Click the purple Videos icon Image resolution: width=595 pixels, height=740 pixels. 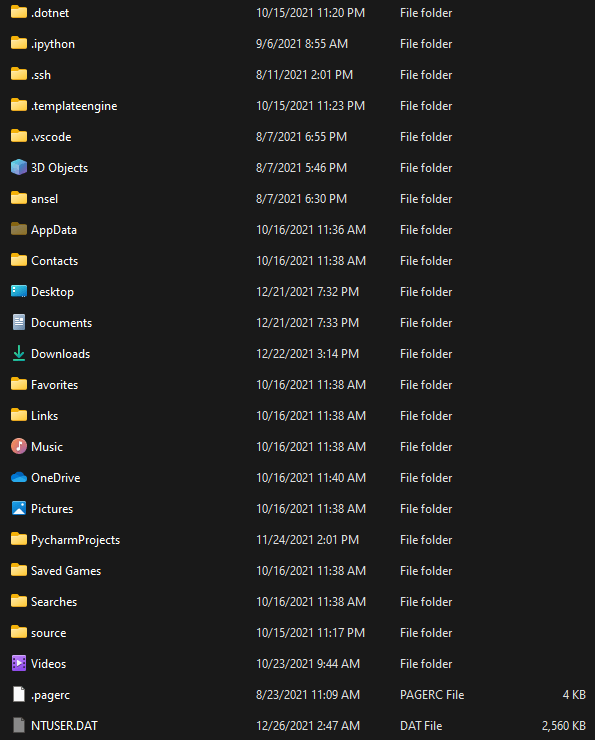tap(19, 664)
